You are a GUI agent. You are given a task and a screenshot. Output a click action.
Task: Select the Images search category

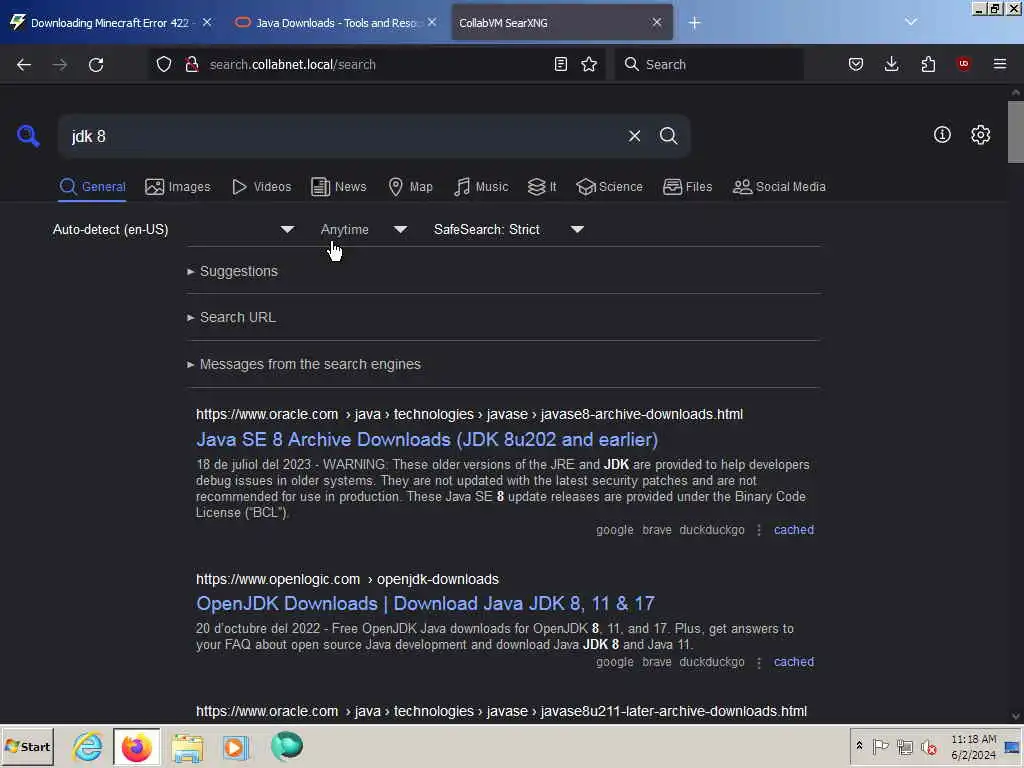point(178,187)
